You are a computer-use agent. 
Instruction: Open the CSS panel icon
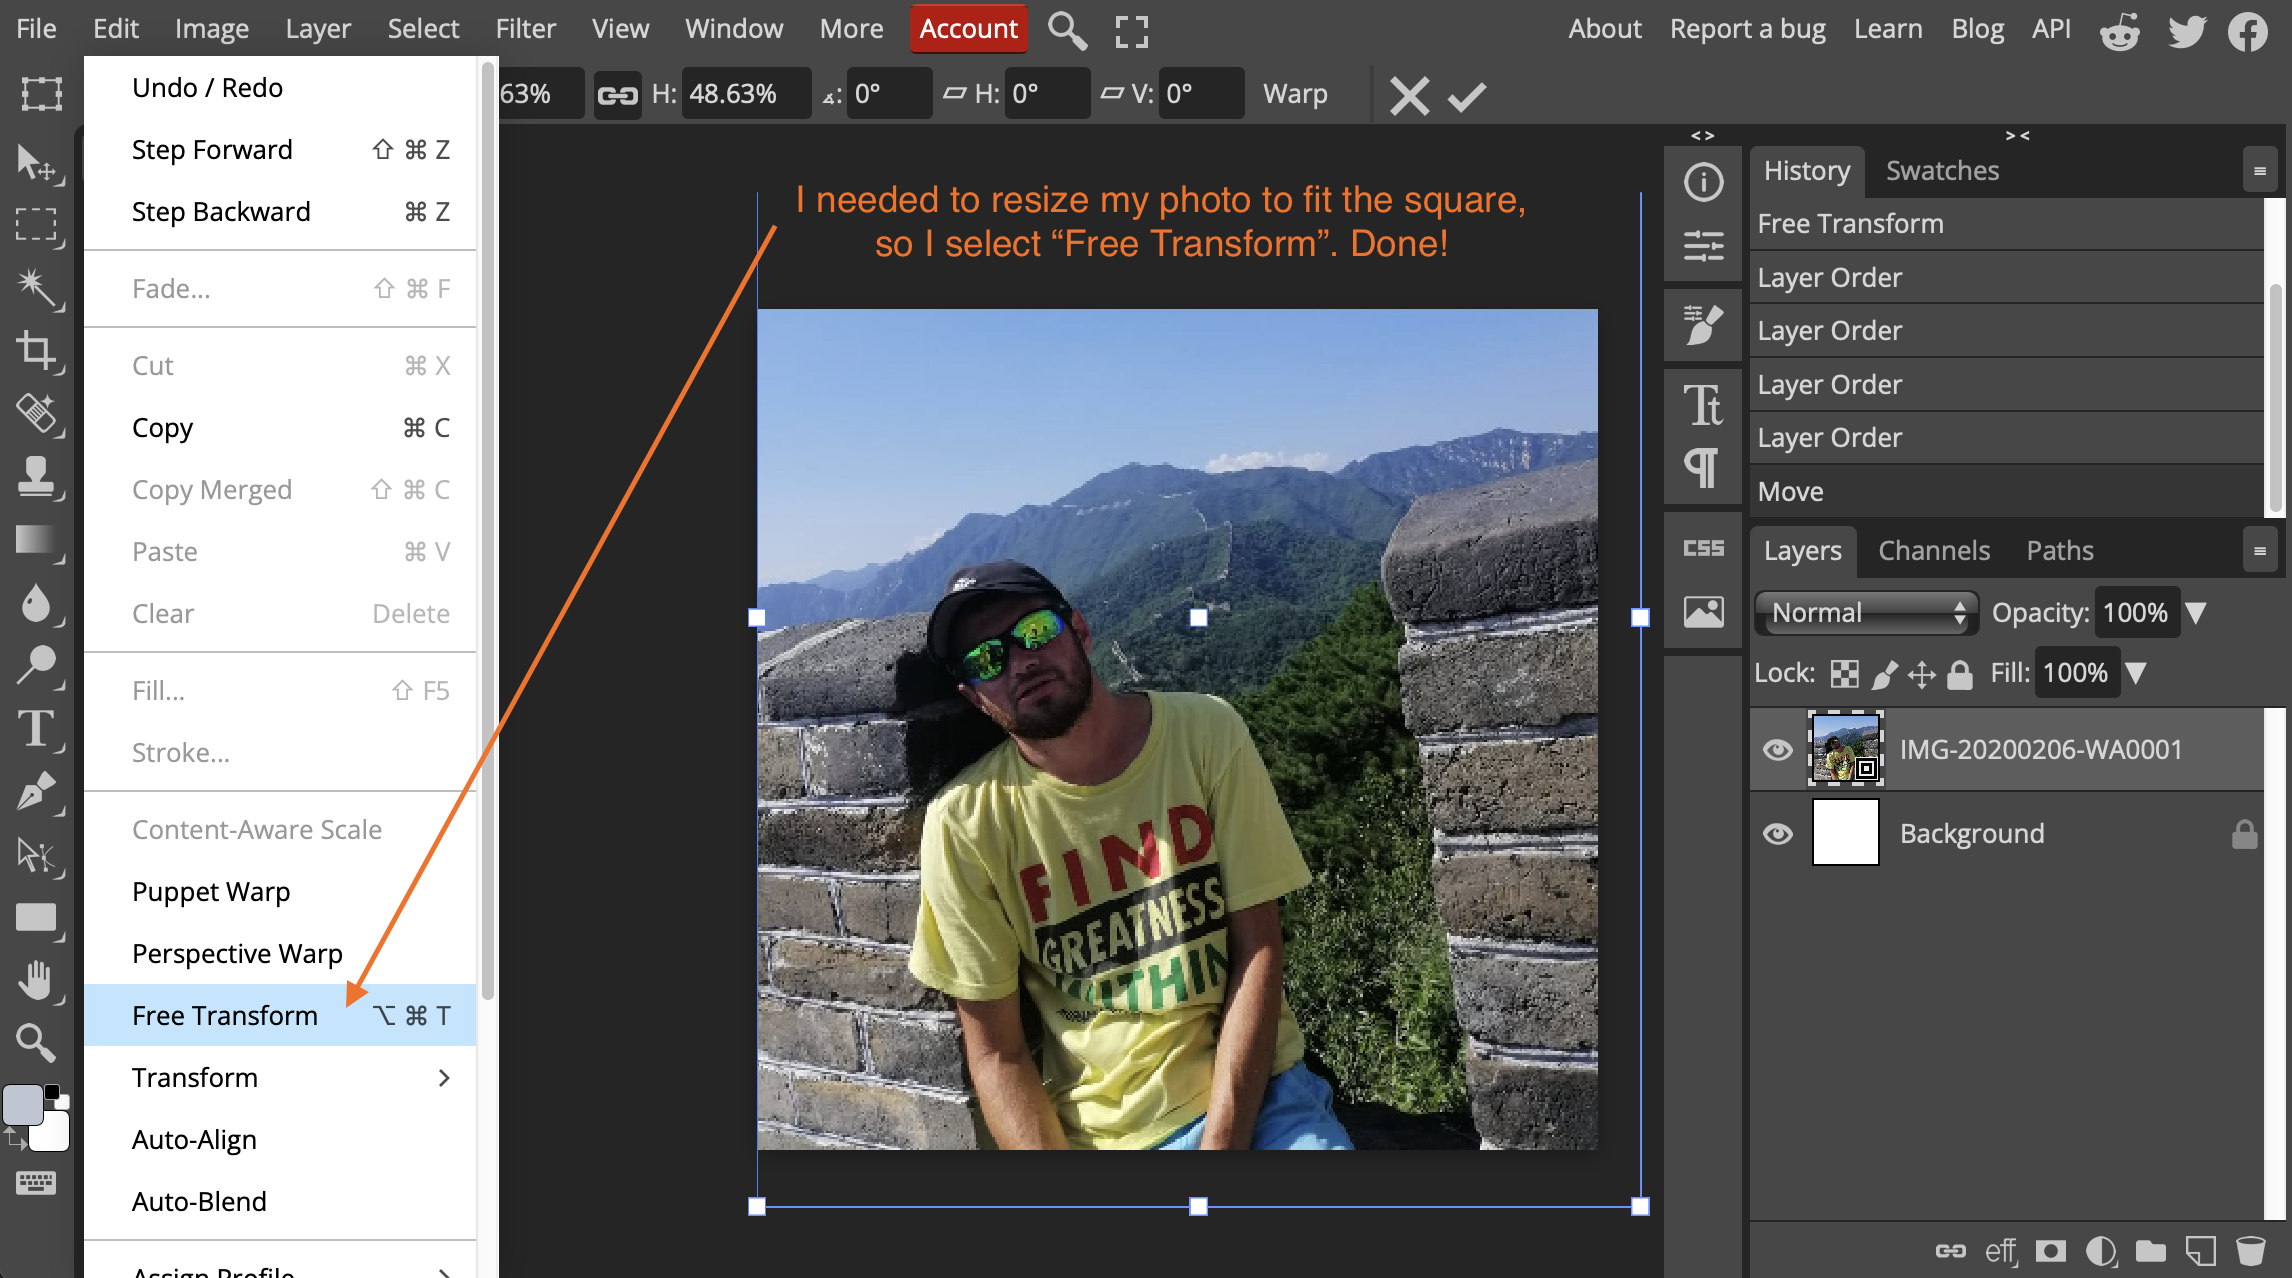1703,548
